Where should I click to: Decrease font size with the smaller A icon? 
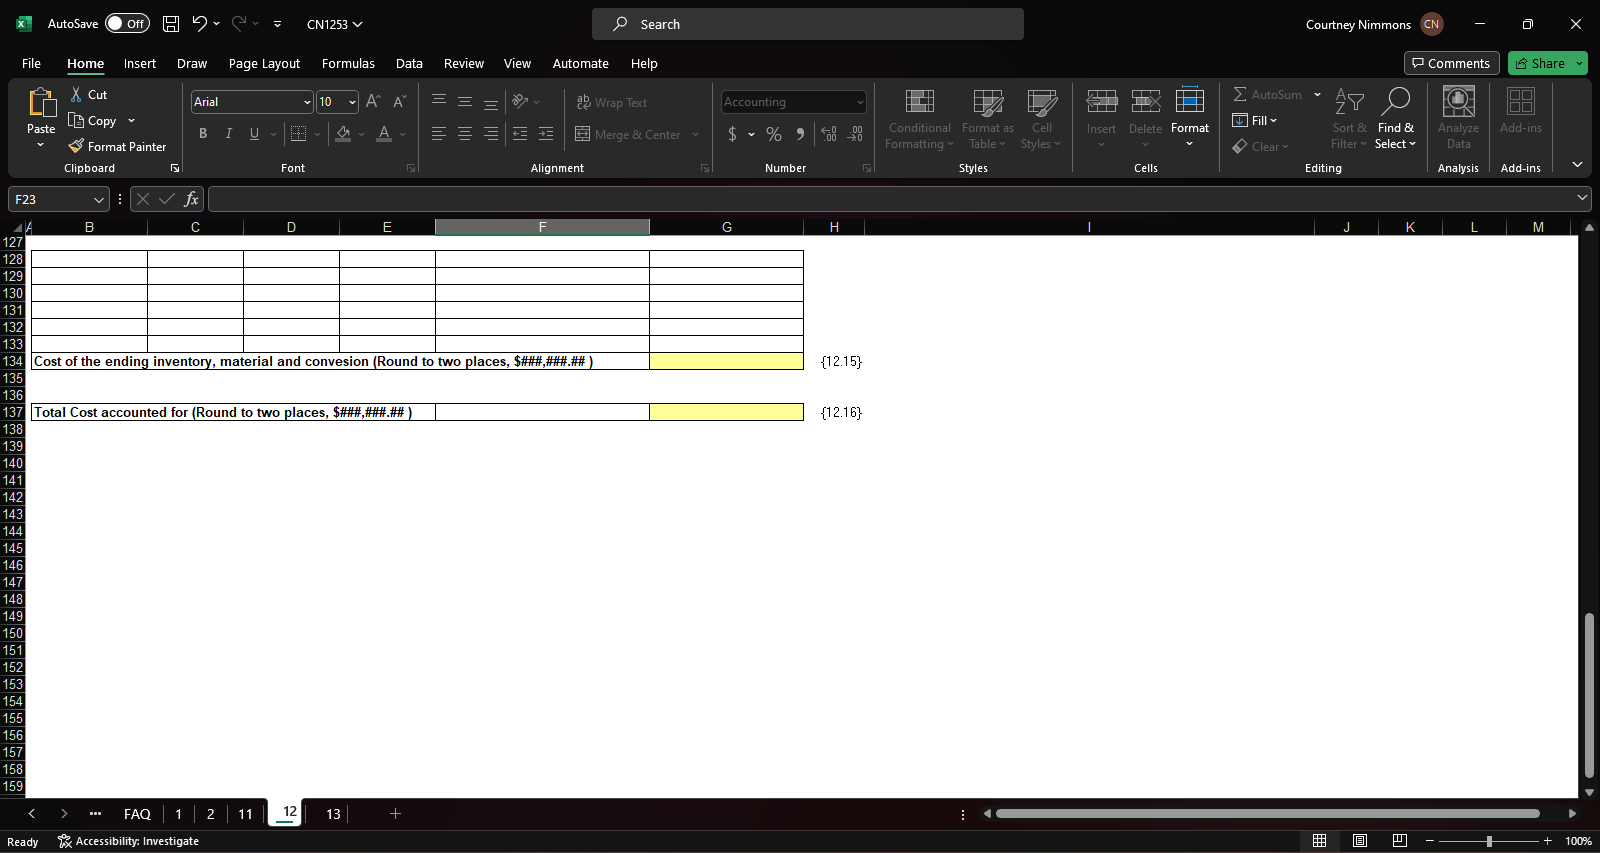(399, 102)
